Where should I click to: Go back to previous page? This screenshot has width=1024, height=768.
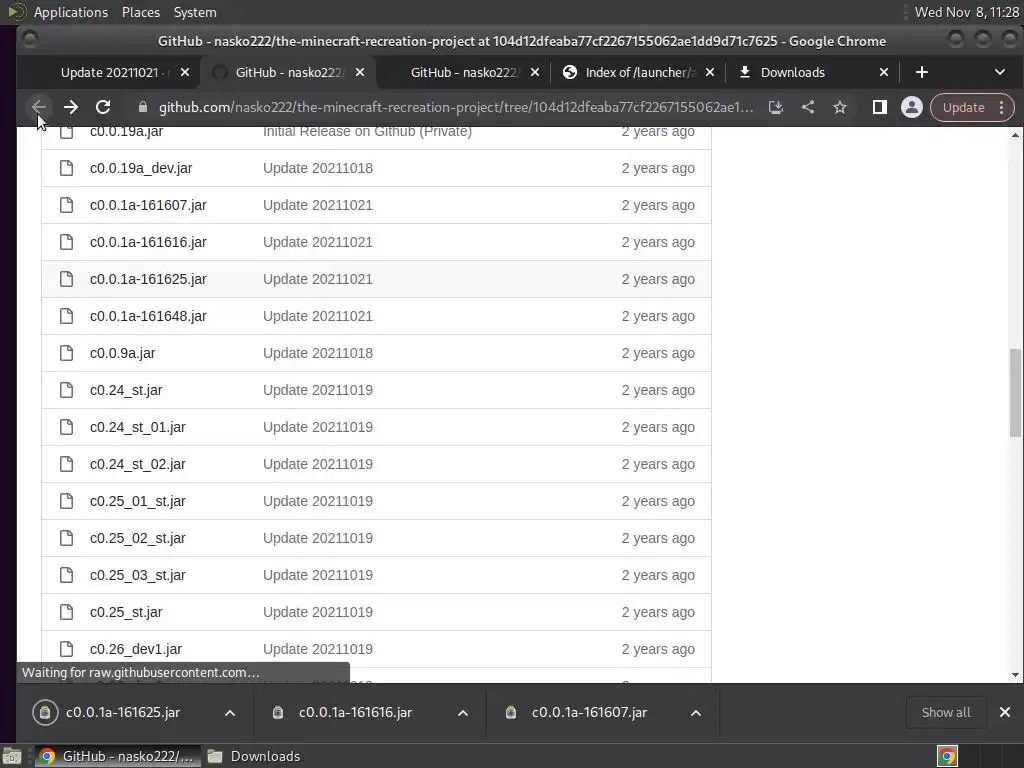[39, 107]
